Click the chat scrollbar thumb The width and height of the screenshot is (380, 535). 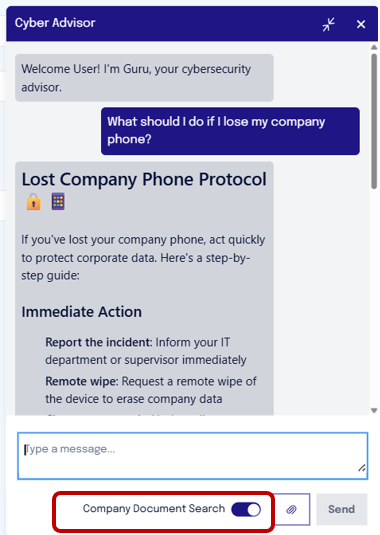[374, 121]
